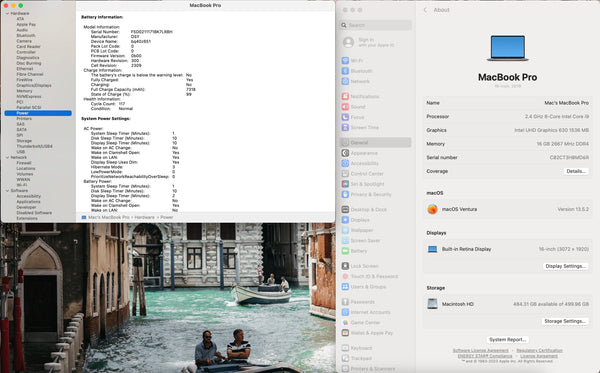Click Sign in with your Apple ID

pos(368,42)
